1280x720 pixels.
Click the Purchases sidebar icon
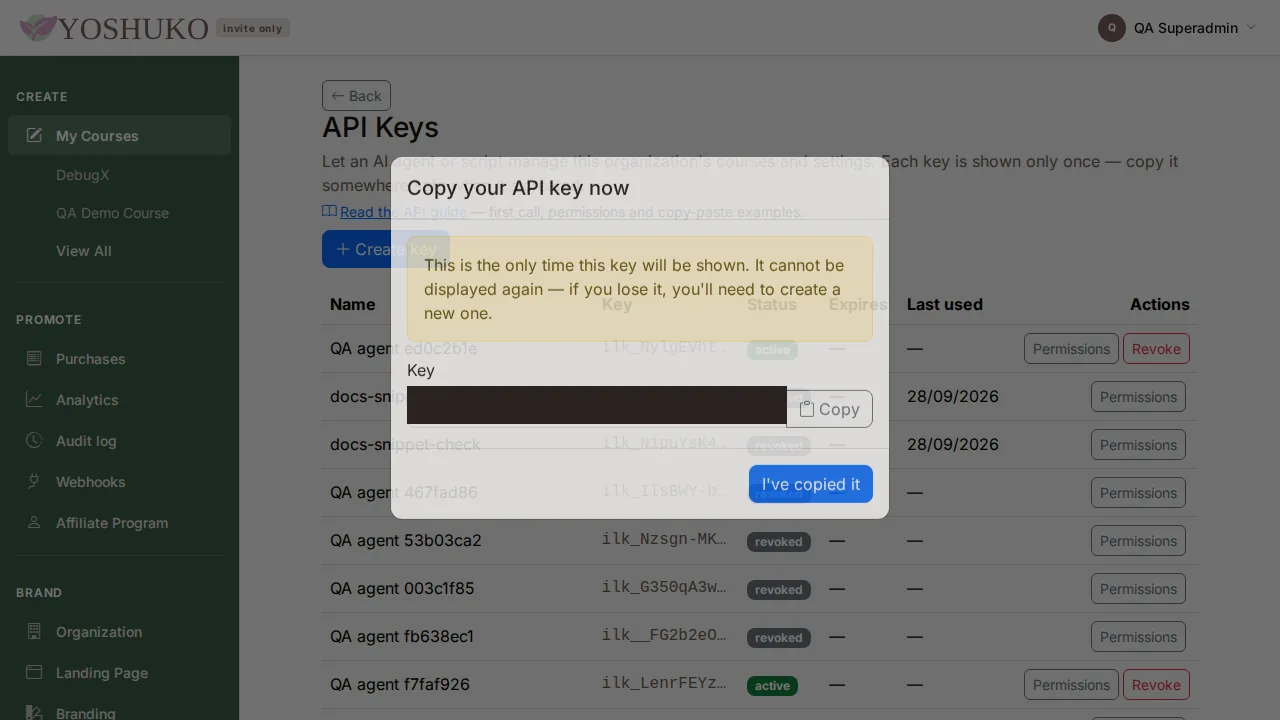click(34, 358)
